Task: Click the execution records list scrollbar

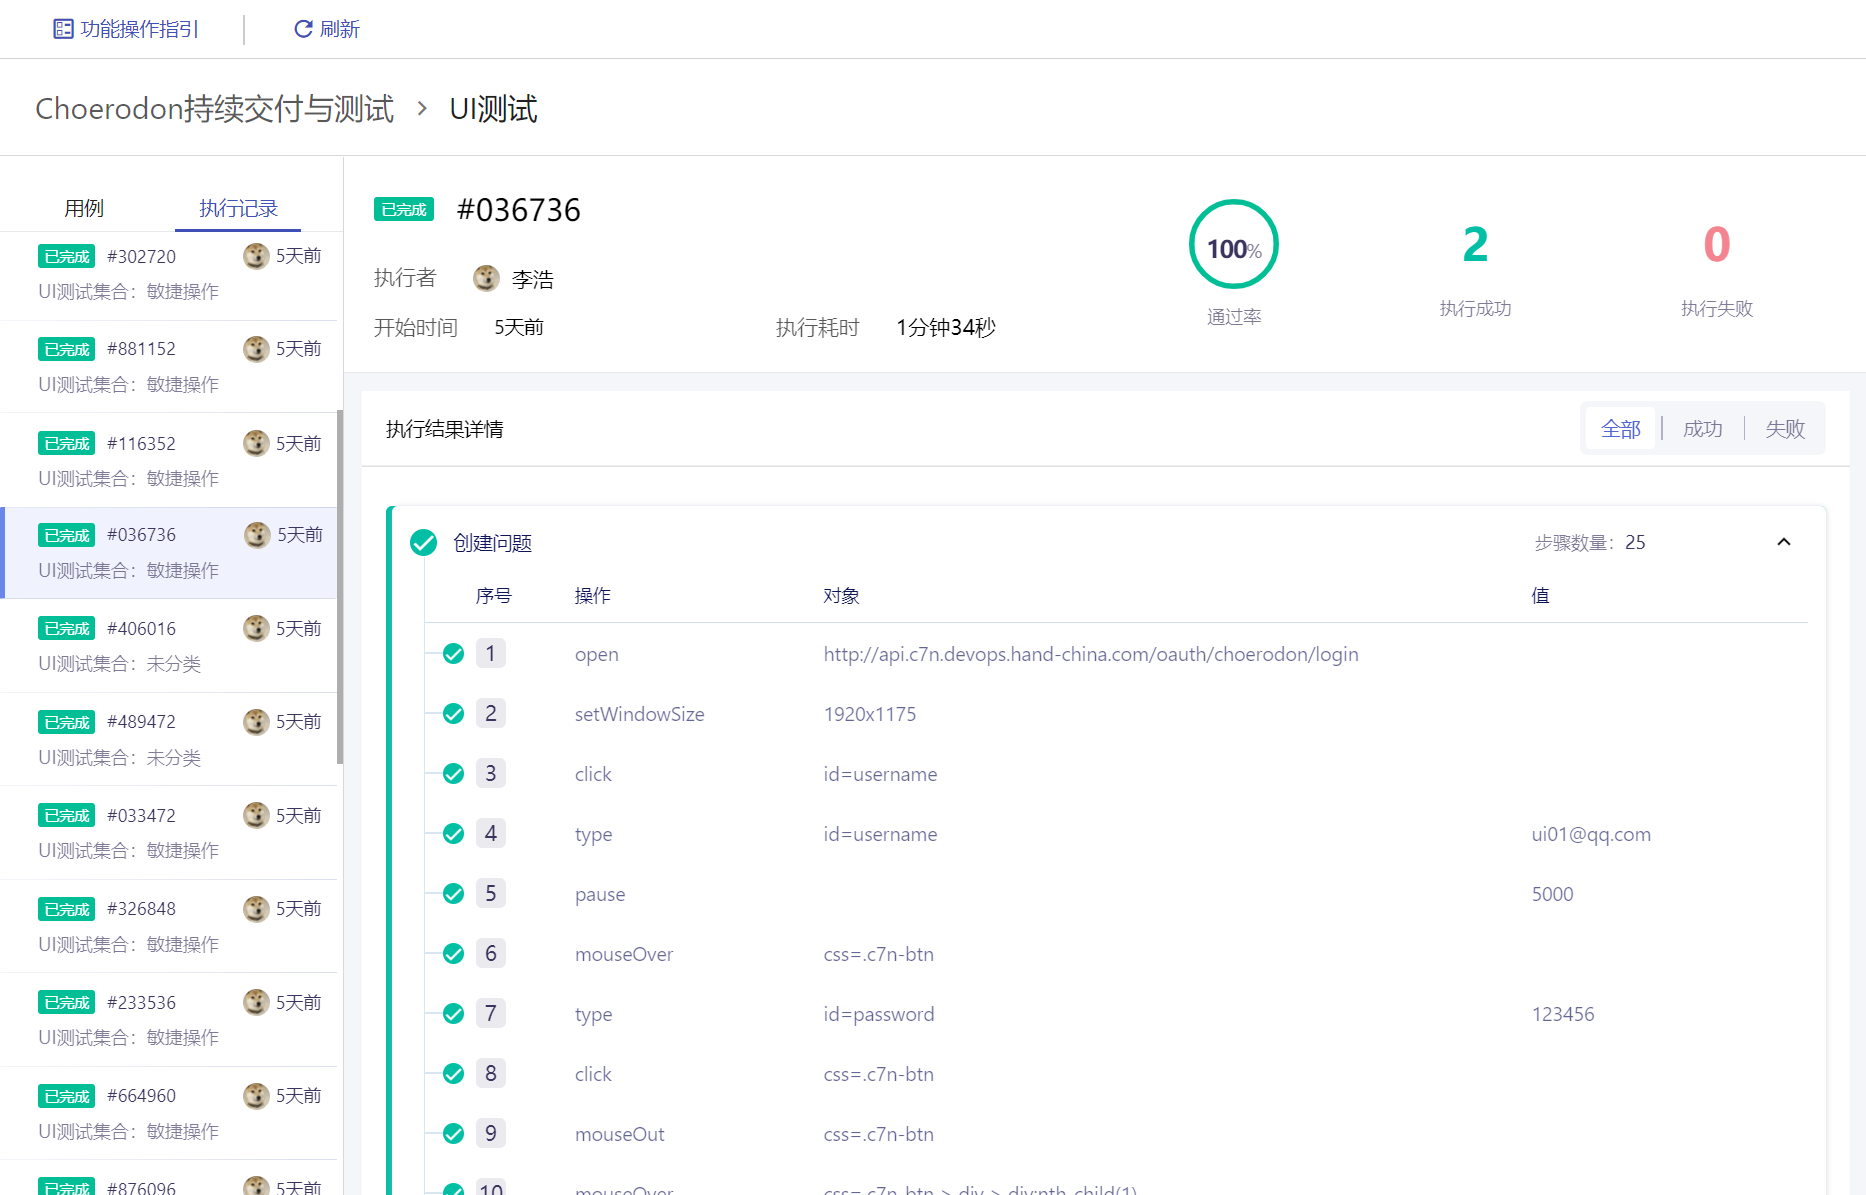Action: click(x=340, y=587)
